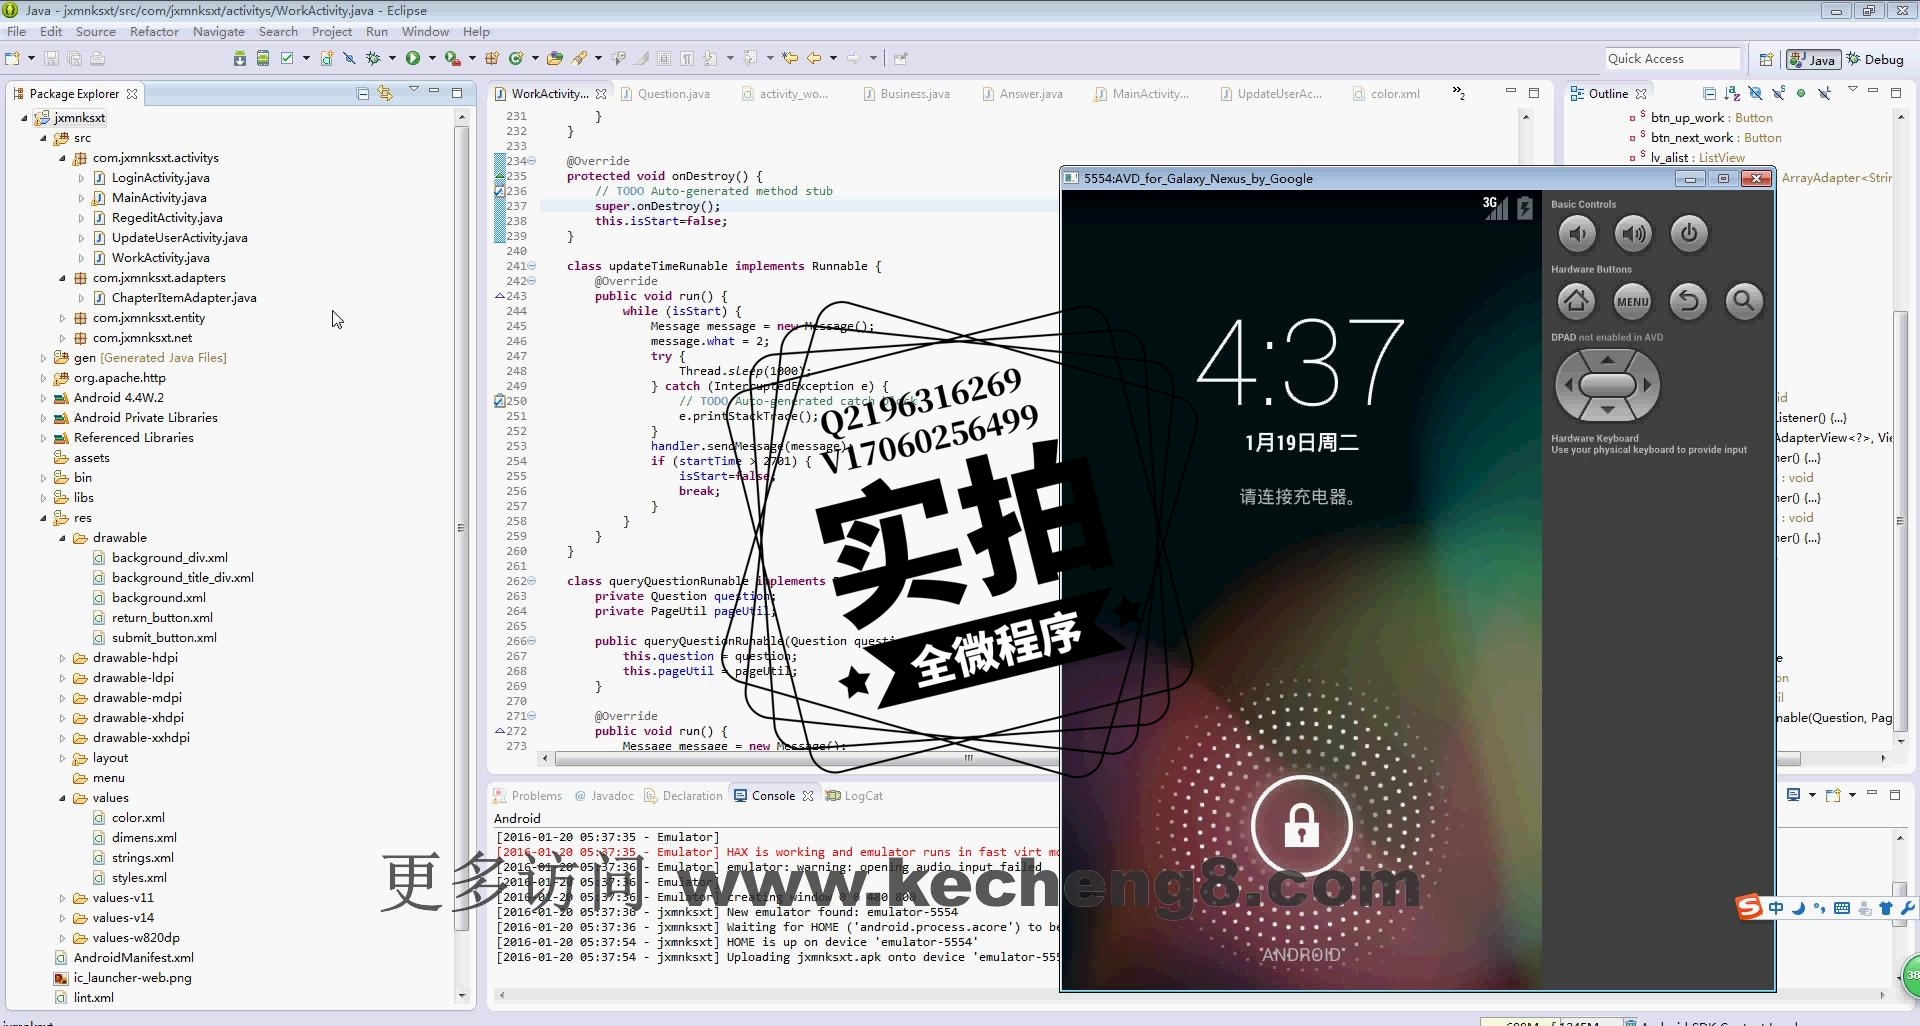The image size is (1920, 1026).
Task: Toggle Hide Non-Public Members in Outline
Action: (1801, 93)
